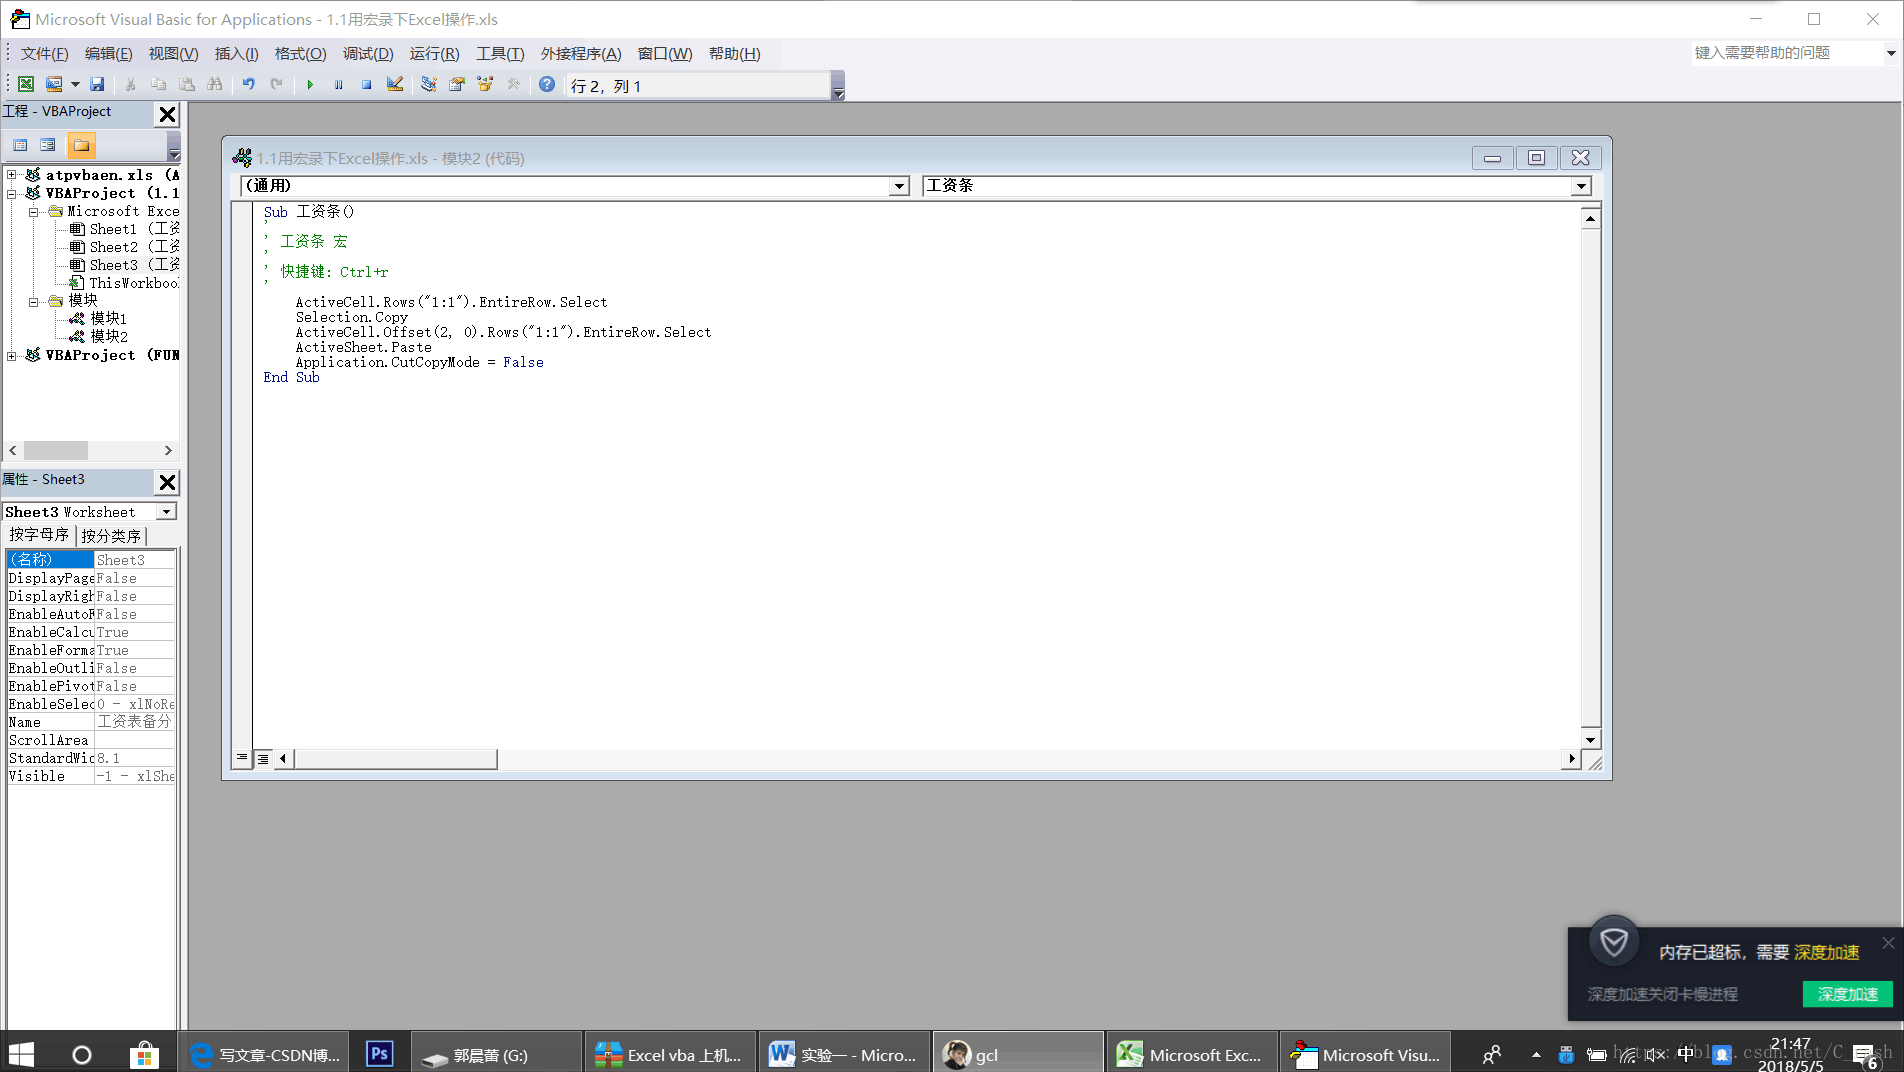Close the Project - VBAProject panel
Image resolution: width=1904 pixels, height=1072 pixels.
point(168,115)
